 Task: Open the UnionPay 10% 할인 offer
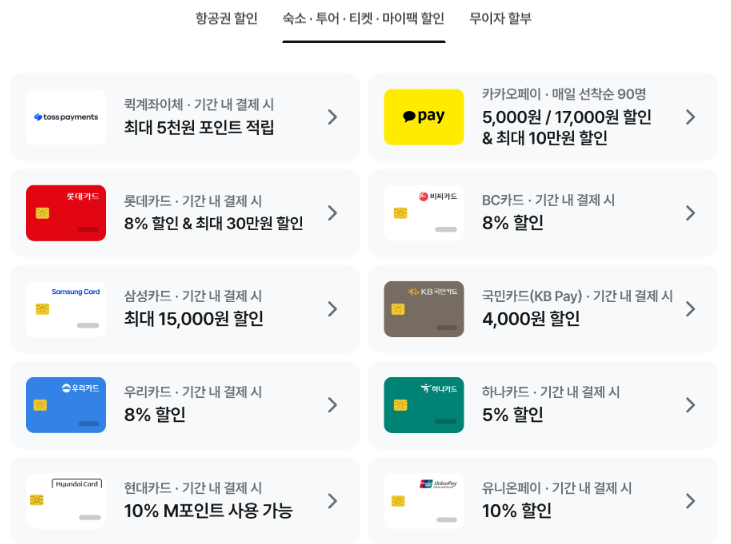pyautogui.click(x=543, y=501)
